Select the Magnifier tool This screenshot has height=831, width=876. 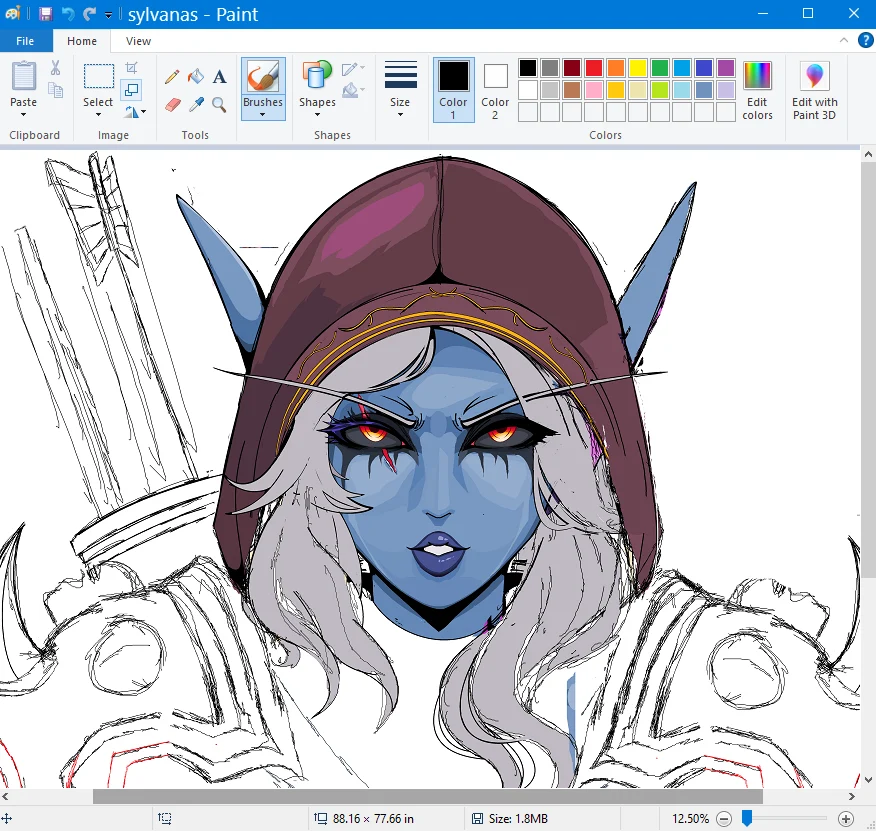[x=219, y=105]
